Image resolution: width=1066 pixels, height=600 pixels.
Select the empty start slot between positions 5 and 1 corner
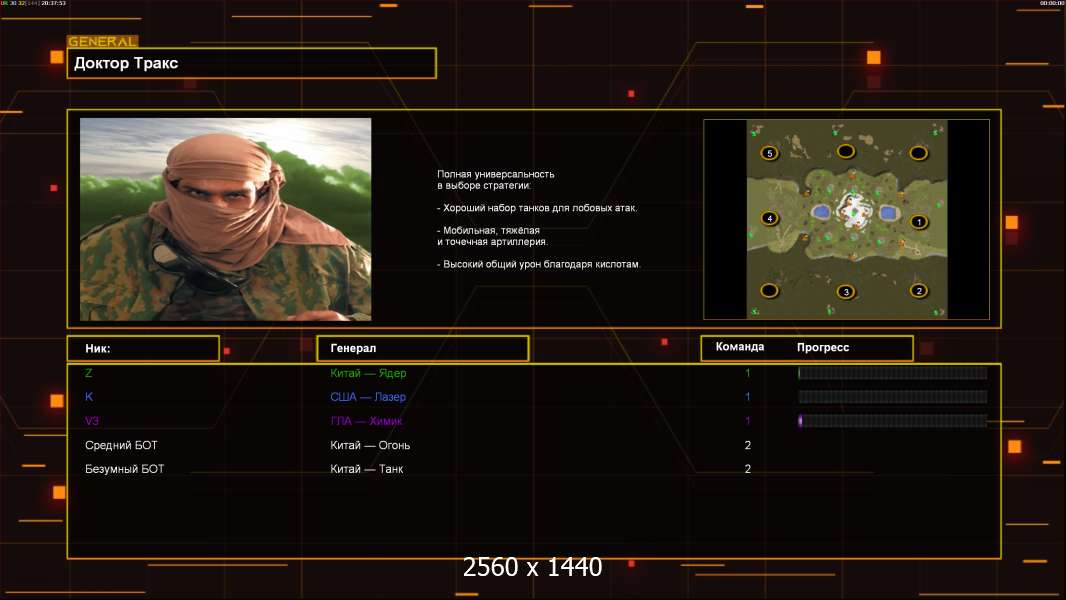pos(918,153)
